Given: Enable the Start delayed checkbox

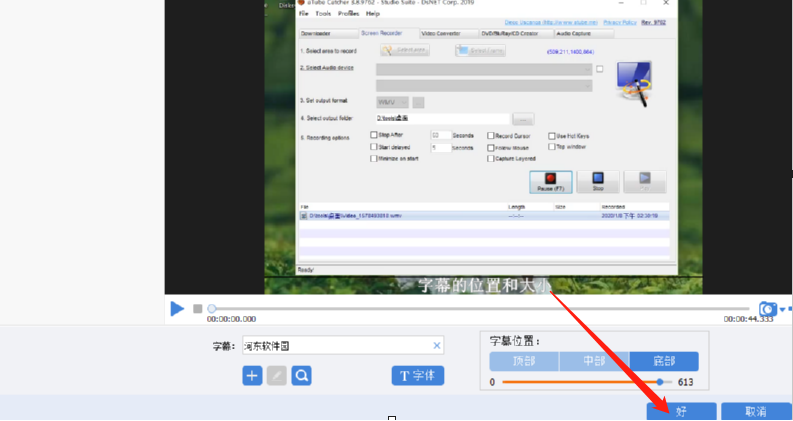Looking at the screenshot, I should coord(374,147).
